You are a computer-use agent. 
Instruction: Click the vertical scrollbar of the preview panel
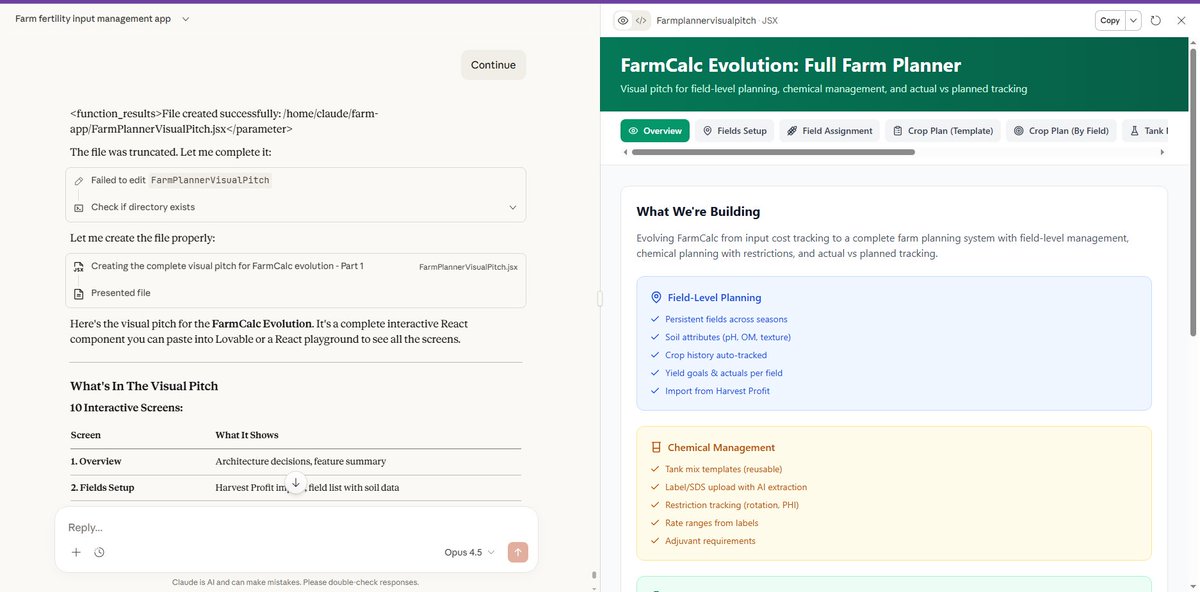[x=1194, y=190]
